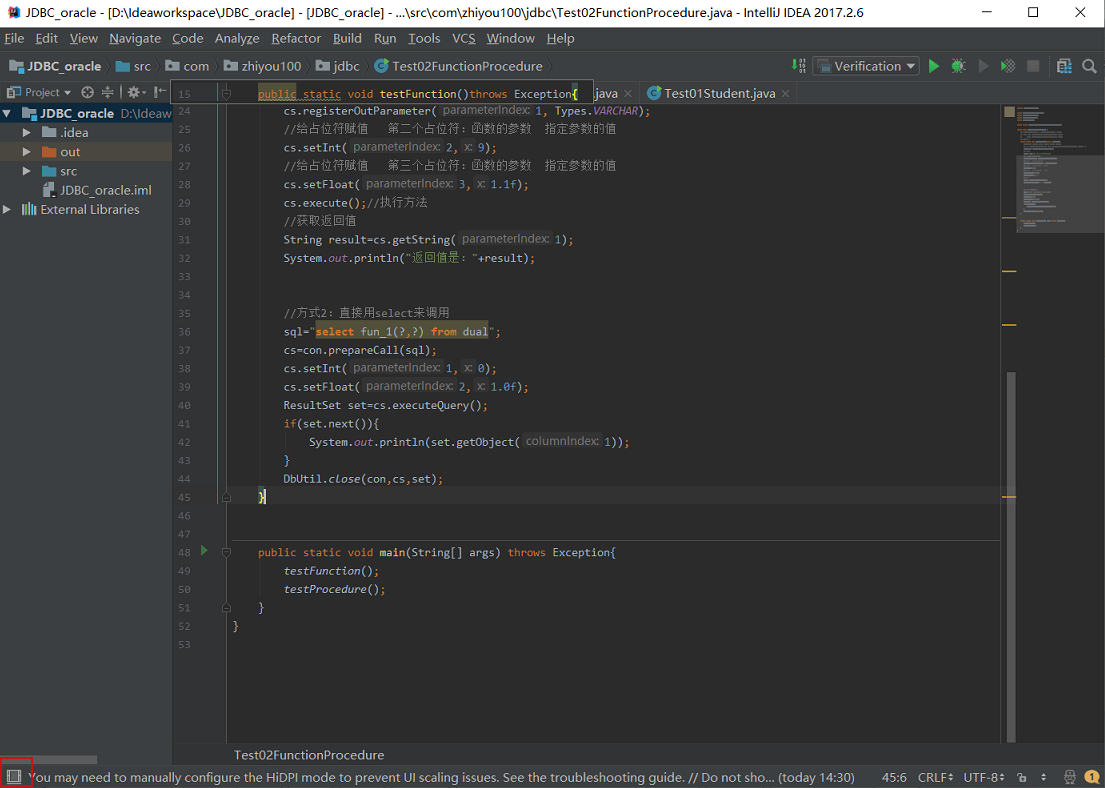Click the 45:6 cursor position indicator

tap(894, 777)
